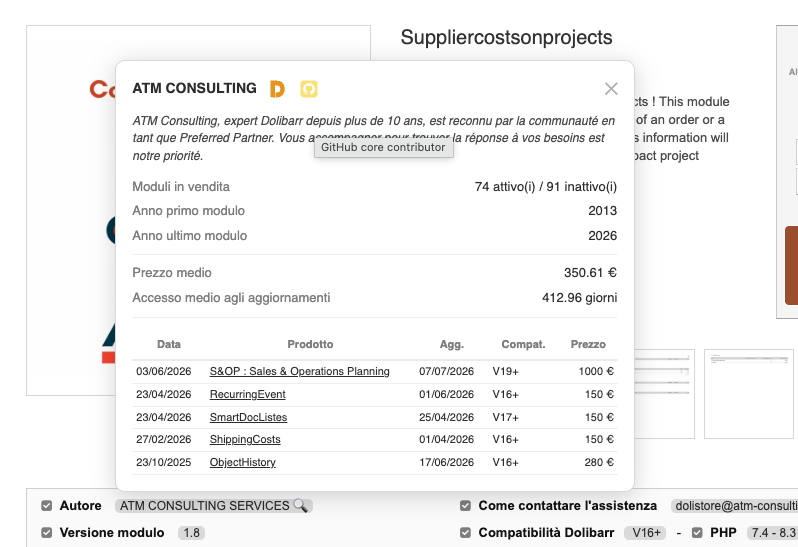Click the Agg. column header
Image resolution: width=798 pixels, height=547 pixels.
pos(452,344)
